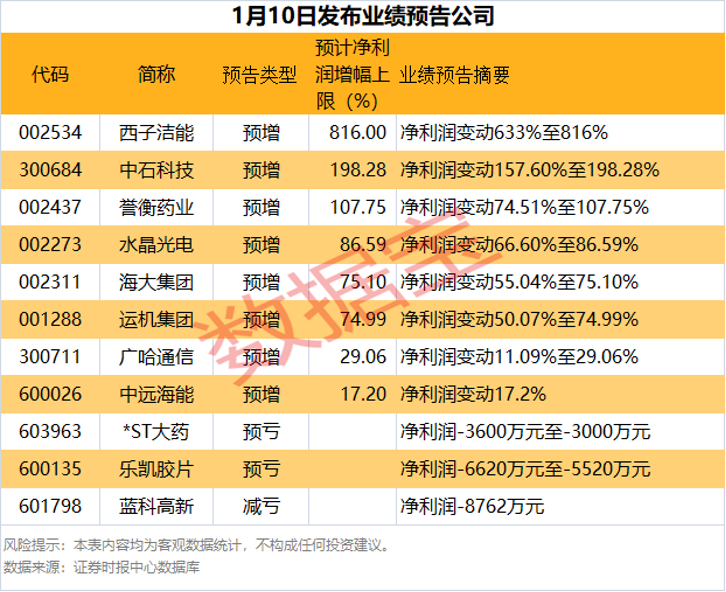Click the 预告类型 column header
This screenshot has height=592, width=726.
(260, 75)
